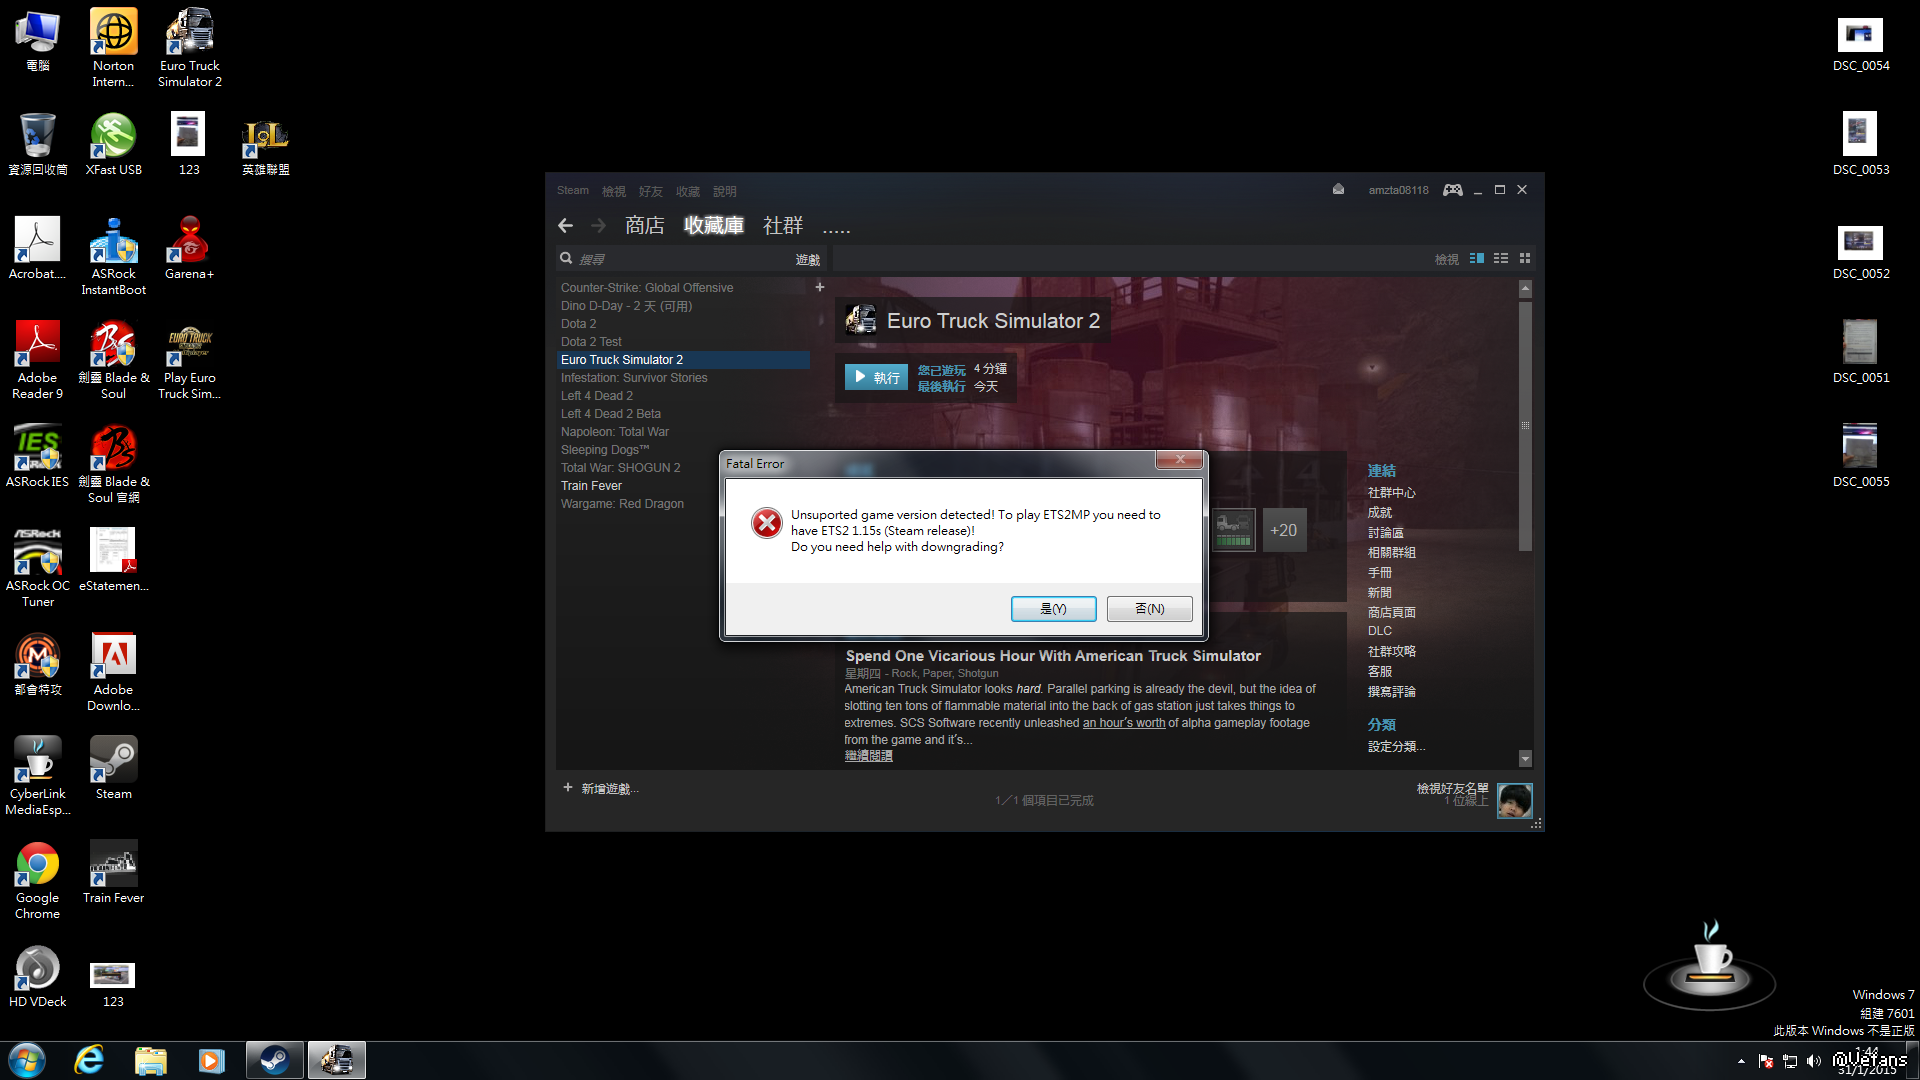Click 否(N) in the Fatal Error dialog
The height and width of the screenshot is (1080, 1920).
(1149, 609)
